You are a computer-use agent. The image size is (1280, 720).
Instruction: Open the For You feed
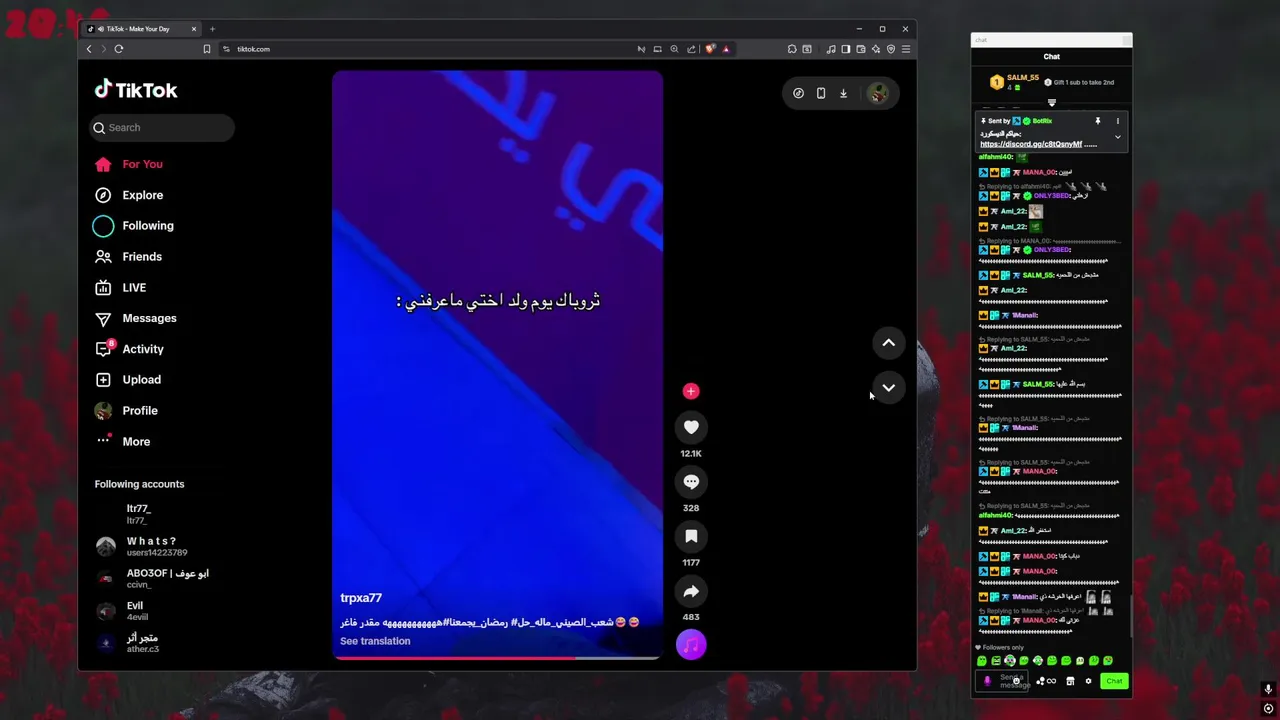[x=128, y=164]
